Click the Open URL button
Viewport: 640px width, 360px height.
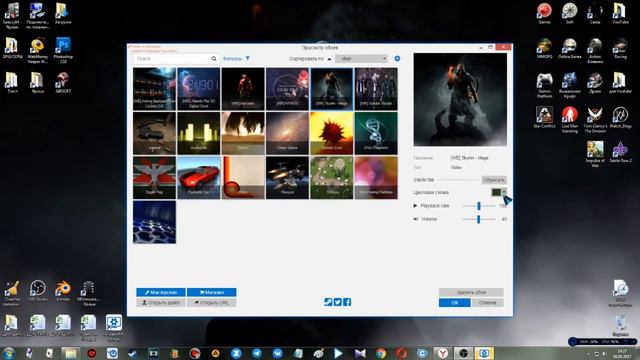point(211,302)
